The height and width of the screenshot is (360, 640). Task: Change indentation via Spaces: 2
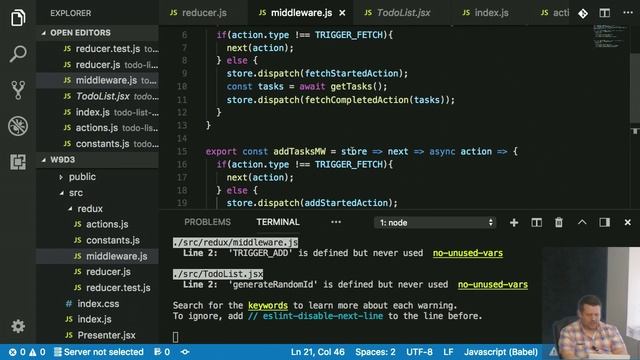(375, 352)
